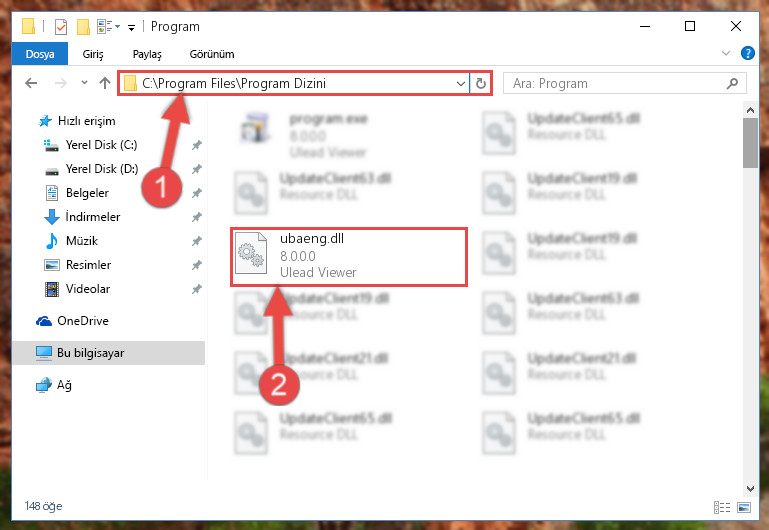This screenshot has height=530, width=769.
Task: Open the recent locations dropdown arrow
Action: click(x=84, y=82)
